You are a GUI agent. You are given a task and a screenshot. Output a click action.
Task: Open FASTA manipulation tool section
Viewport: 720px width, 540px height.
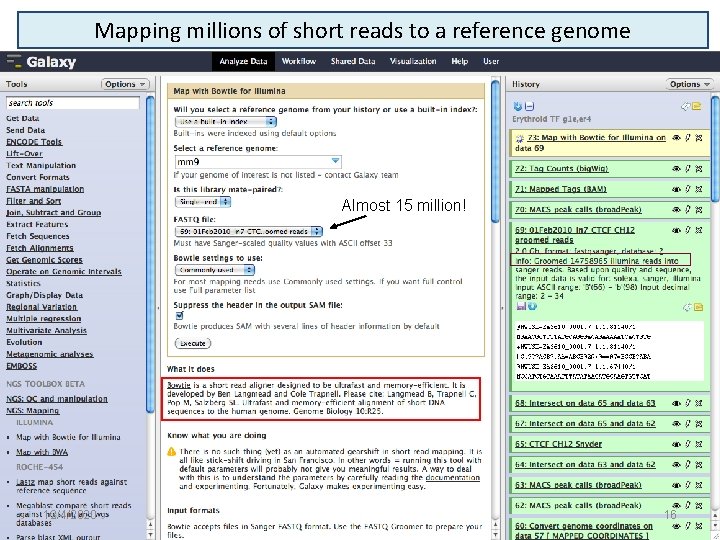[45, 189]
